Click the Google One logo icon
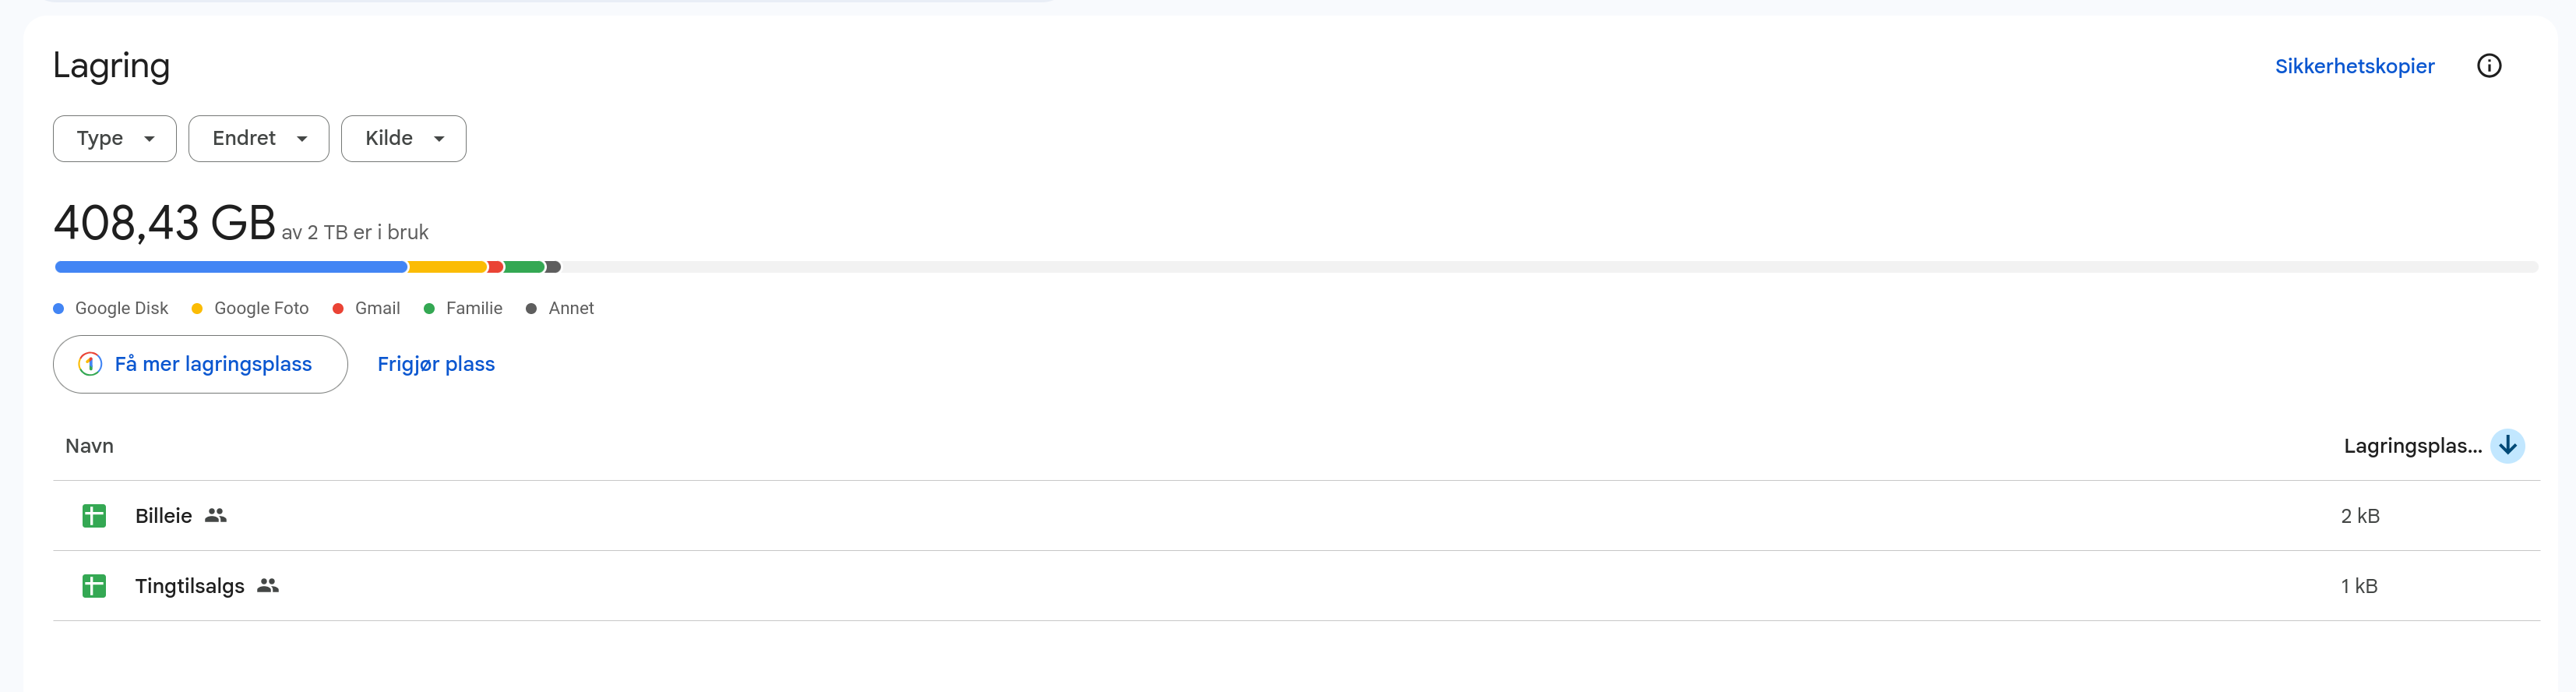 click(90, 364)
